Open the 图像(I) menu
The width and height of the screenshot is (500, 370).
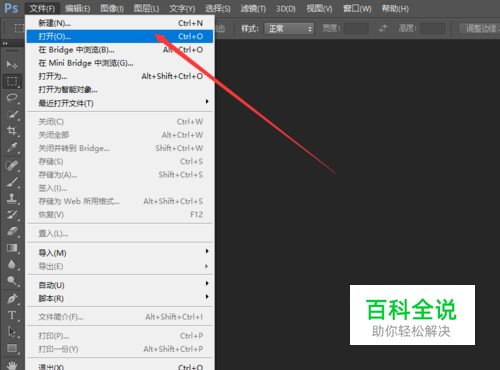pyautogui.click(x=112, y=8)
